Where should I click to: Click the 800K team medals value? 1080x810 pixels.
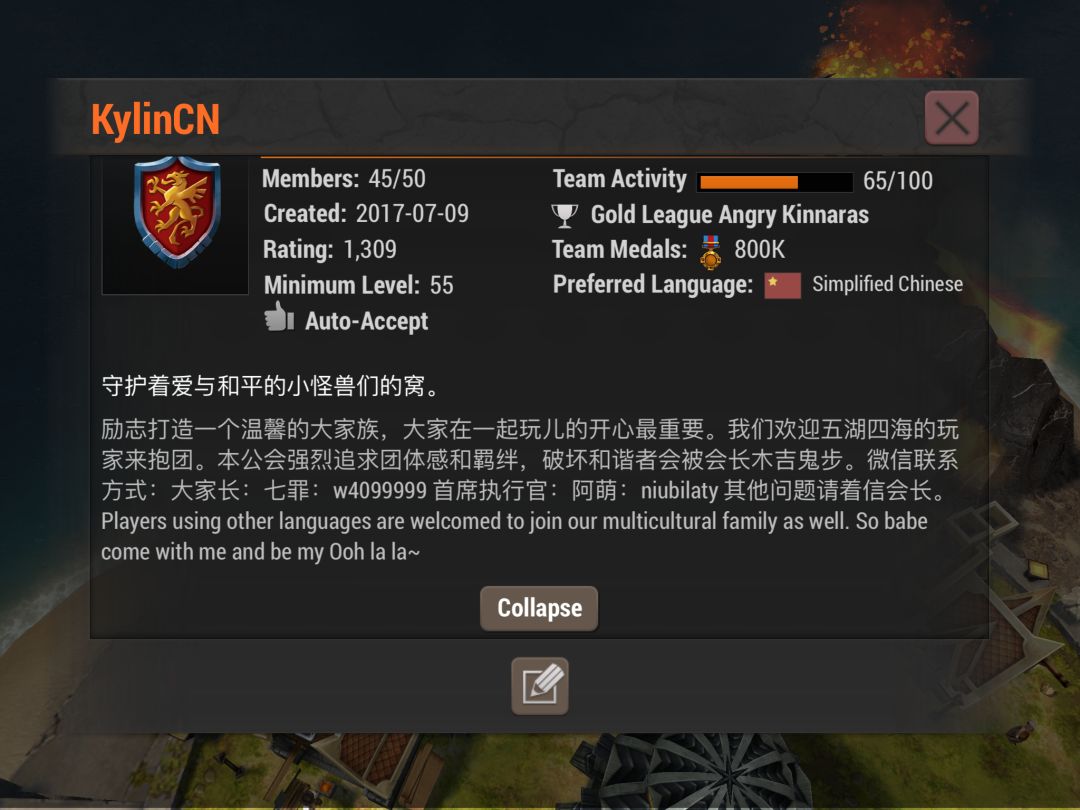(x=759, y=249)
